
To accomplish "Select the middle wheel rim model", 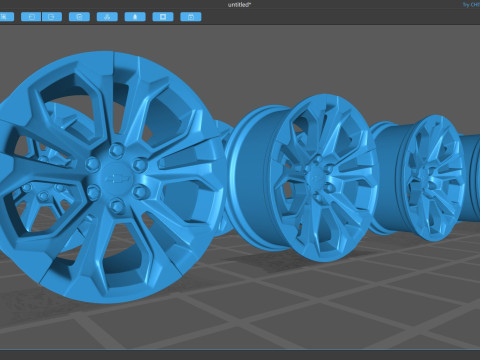I will pos(302,177).
